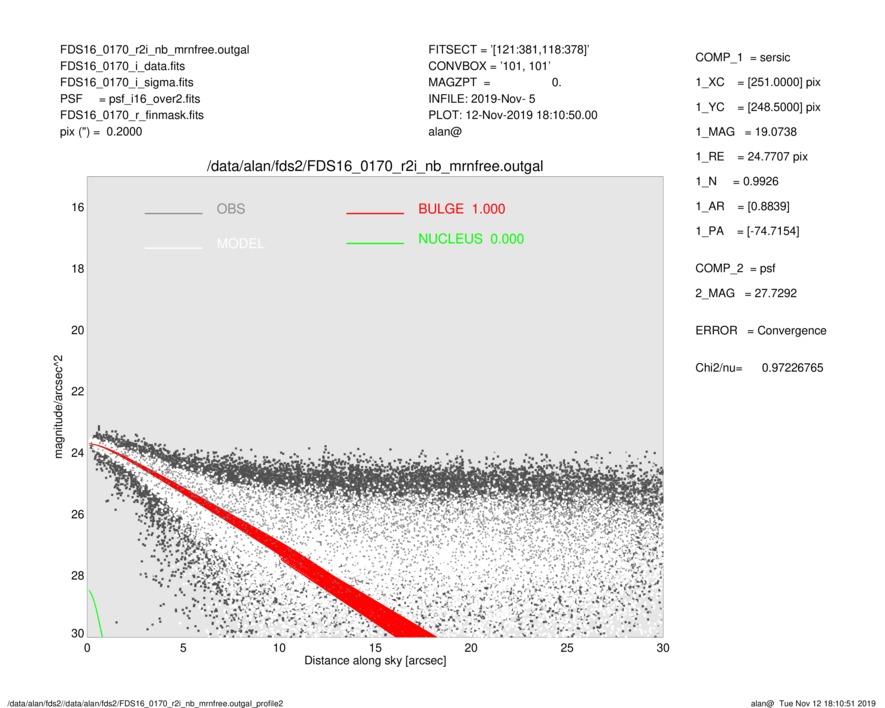885x708 pixels.
Task: Click the ERROR = Convergence status
Action: 760,330
